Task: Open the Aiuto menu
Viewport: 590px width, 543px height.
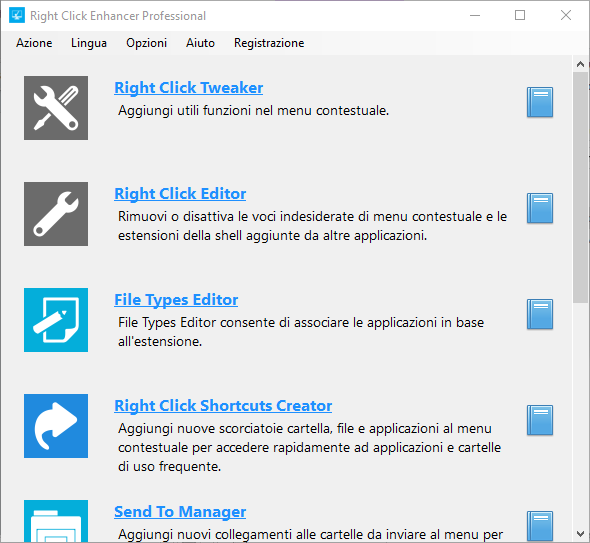Action: click(x=200, y=43)
